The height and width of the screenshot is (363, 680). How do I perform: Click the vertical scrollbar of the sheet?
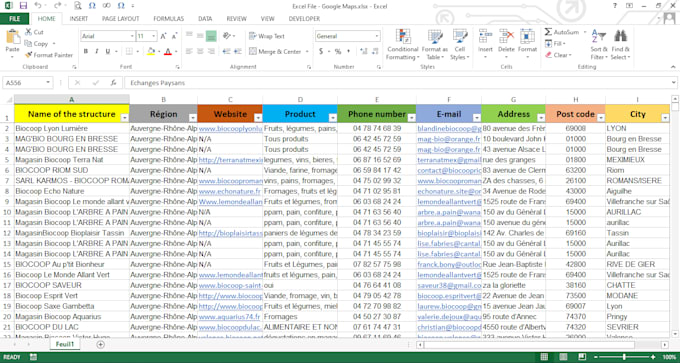click(675, 216)
